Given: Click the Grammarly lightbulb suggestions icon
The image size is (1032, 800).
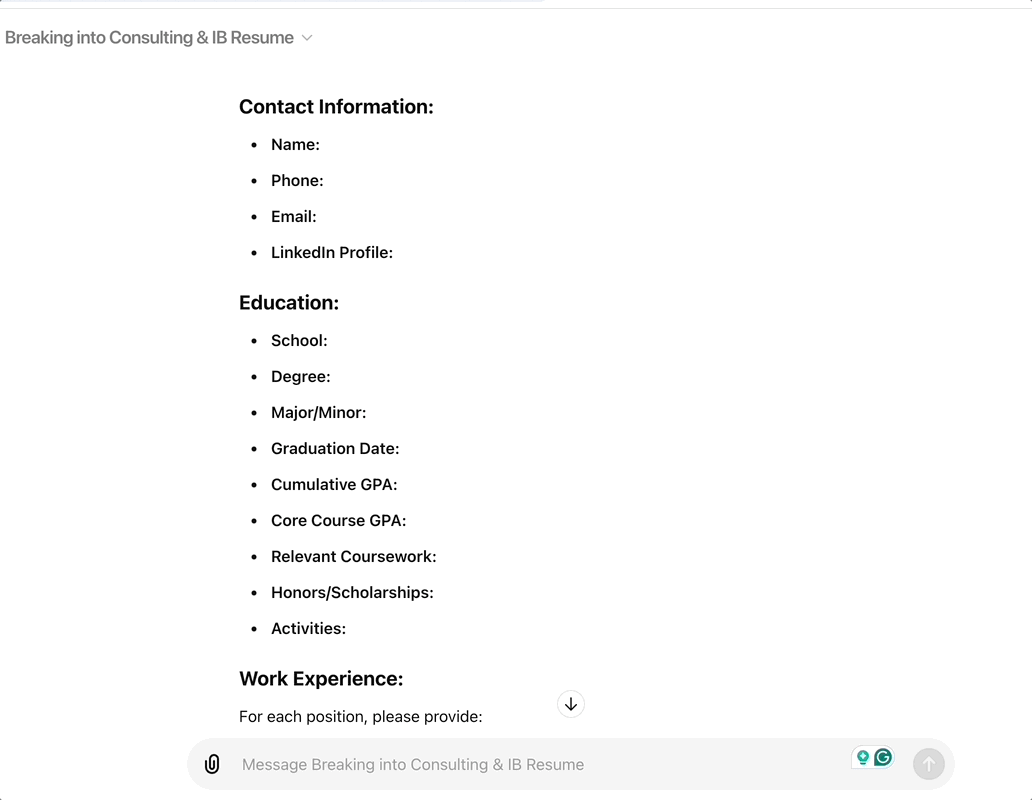Looking at the screenshot, I should coord(862,758).
